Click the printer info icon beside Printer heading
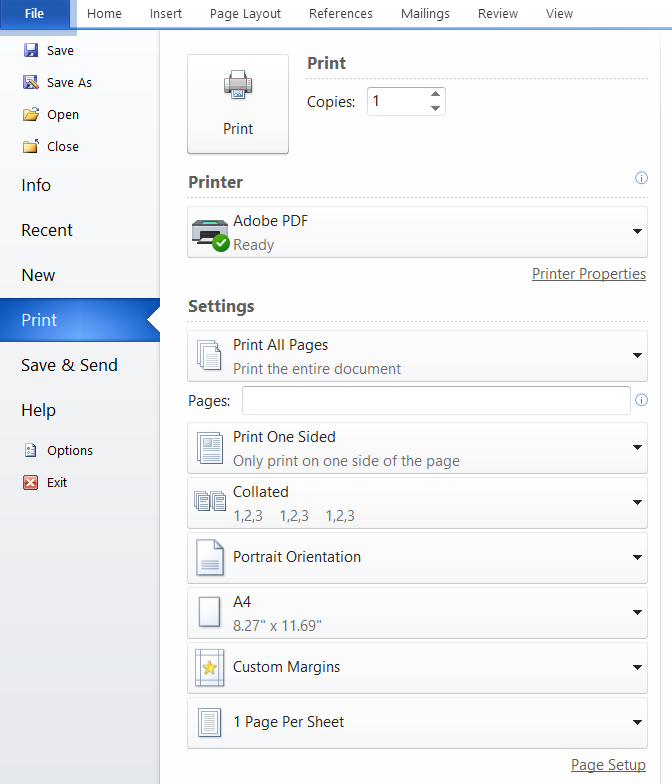The width and height of the screenshot is (672, 784). coord(641,178)
